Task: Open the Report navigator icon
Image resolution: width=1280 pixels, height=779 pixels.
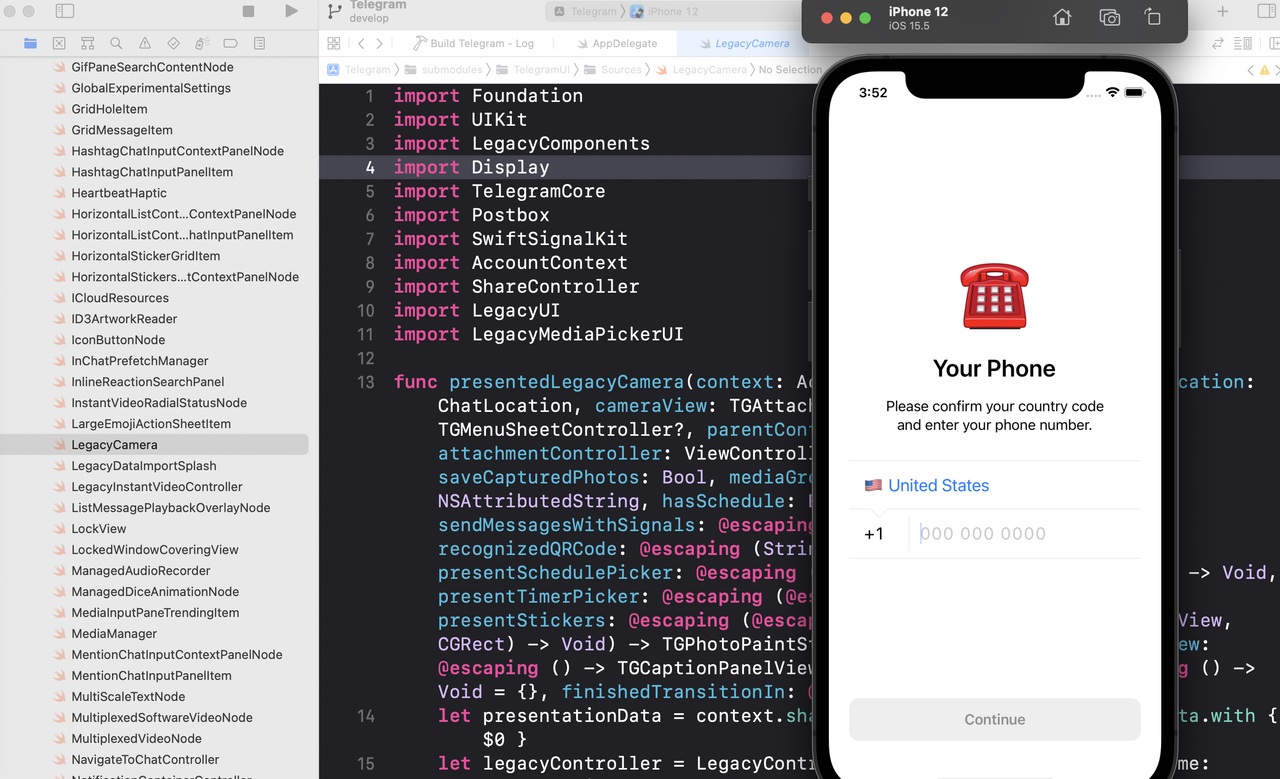Action: pyautogui.click(x=259, y=43)
